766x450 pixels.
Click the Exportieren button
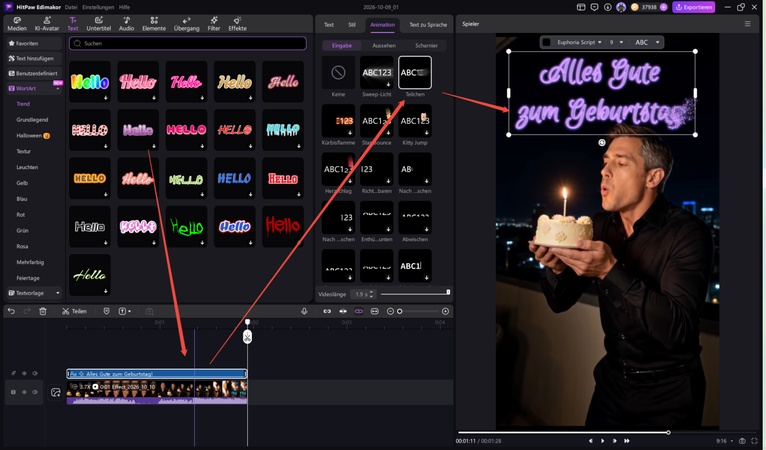coord(694,7)
